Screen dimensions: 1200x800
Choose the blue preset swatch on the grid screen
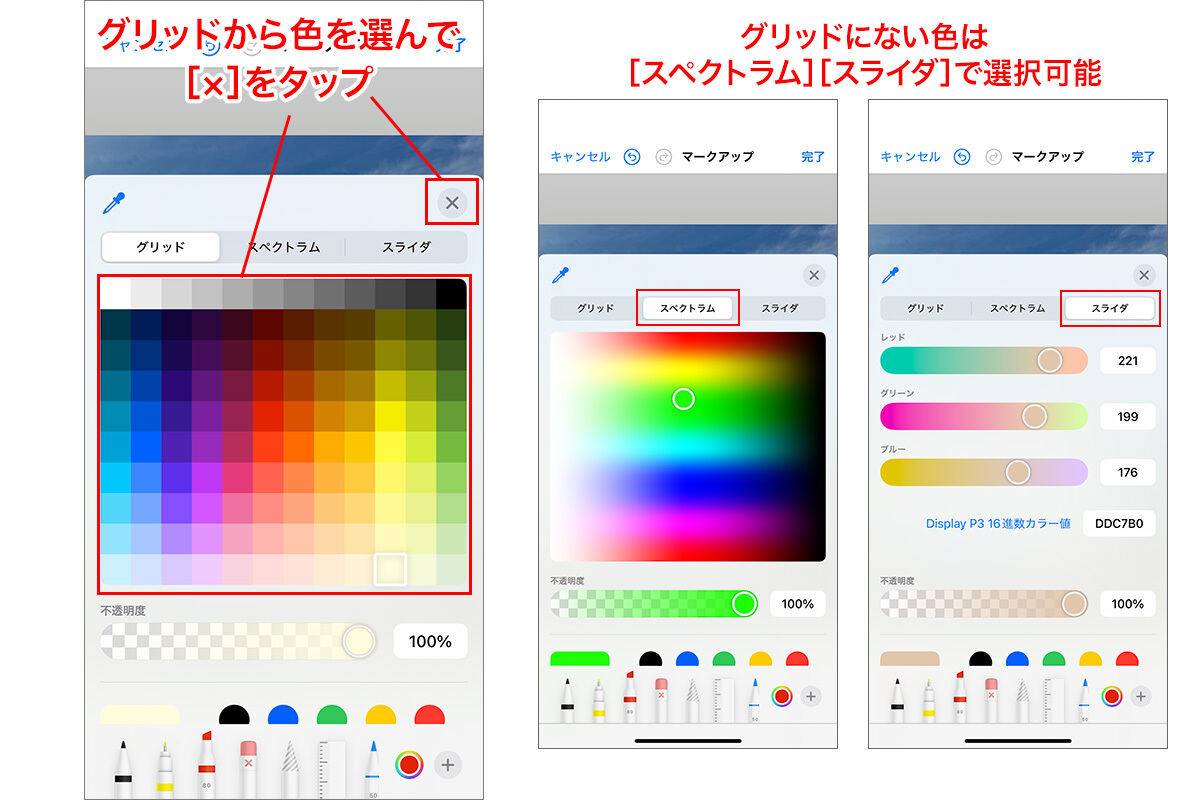[283, 714]
